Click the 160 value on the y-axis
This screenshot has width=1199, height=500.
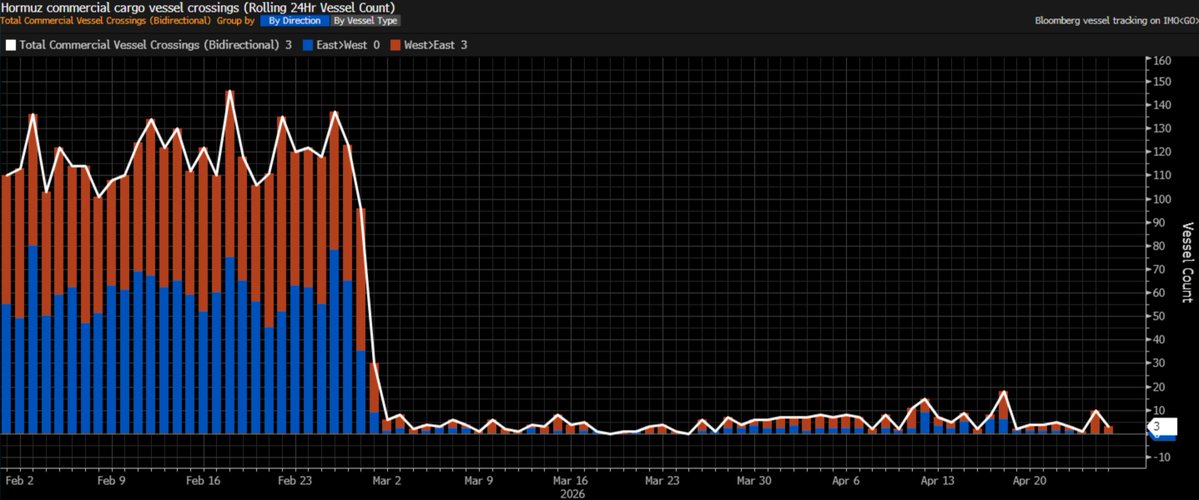coord(1163,59)
